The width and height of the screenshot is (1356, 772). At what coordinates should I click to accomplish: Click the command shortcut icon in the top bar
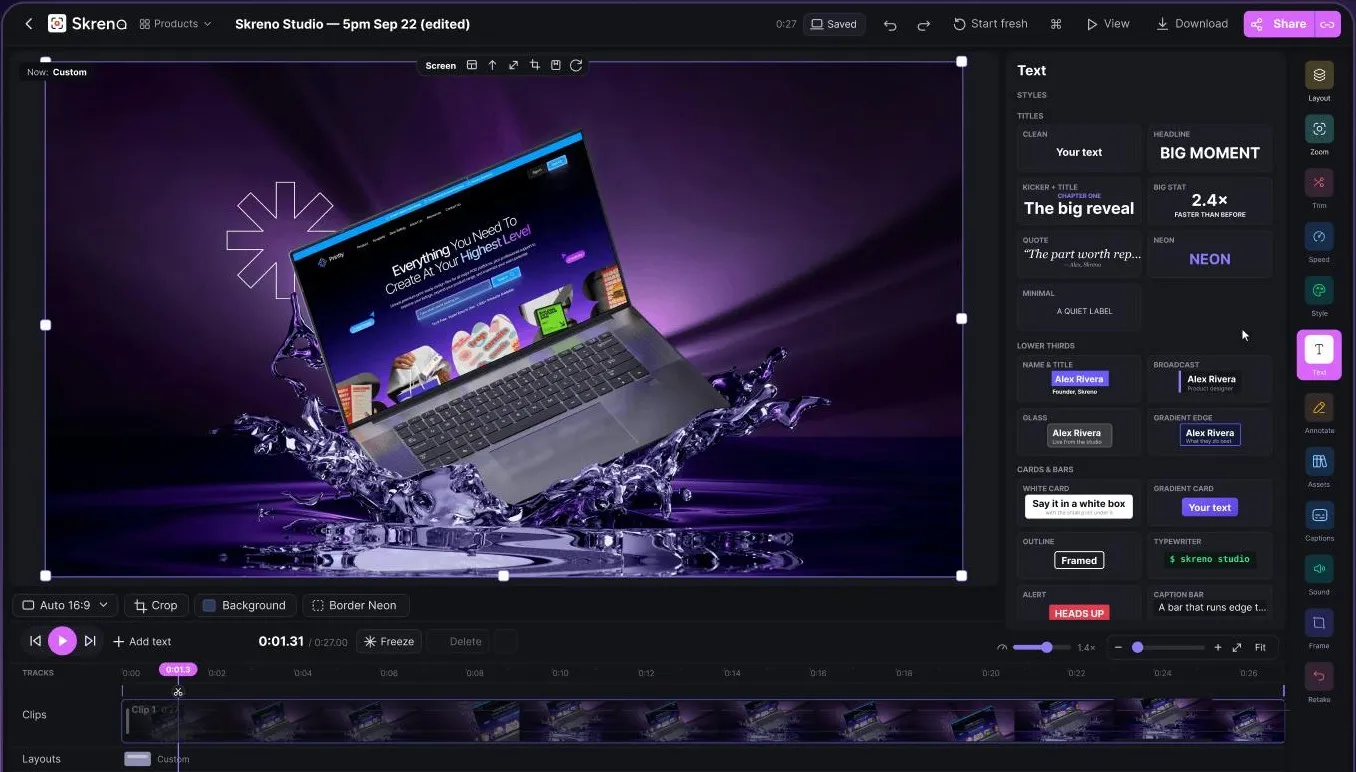(1056, 24)
